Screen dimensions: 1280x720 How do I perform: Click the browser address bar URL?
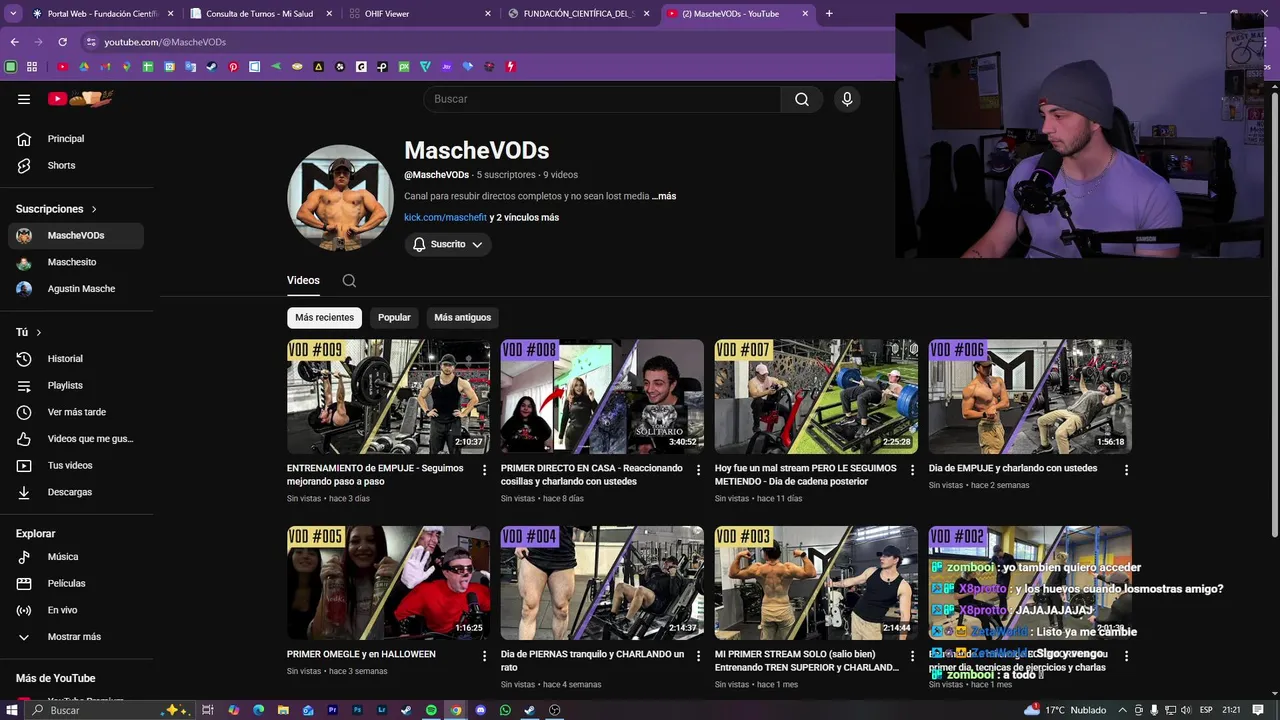pyautogui.click(x=165, y=42)
